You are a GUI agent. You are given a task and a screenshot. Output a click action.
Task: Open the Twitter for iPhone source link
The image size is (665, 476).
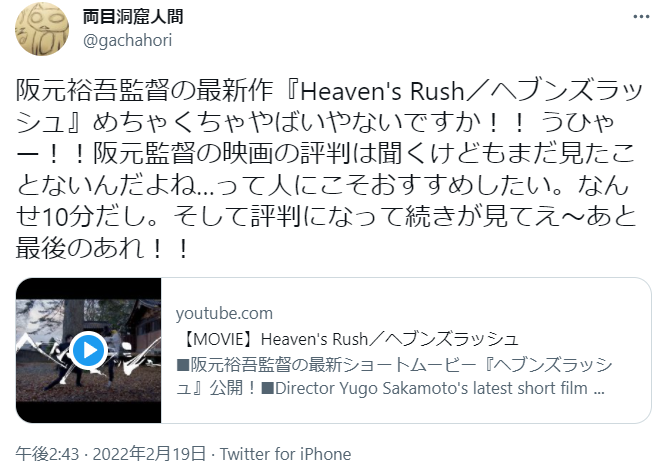285,454
